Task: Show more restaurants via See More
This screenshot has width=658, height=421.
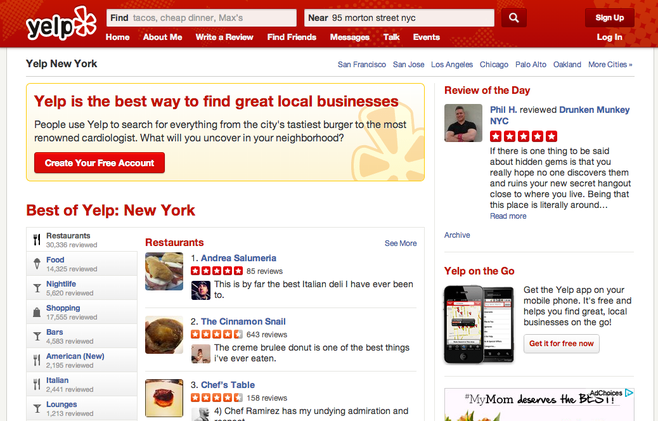Action: 400,243
